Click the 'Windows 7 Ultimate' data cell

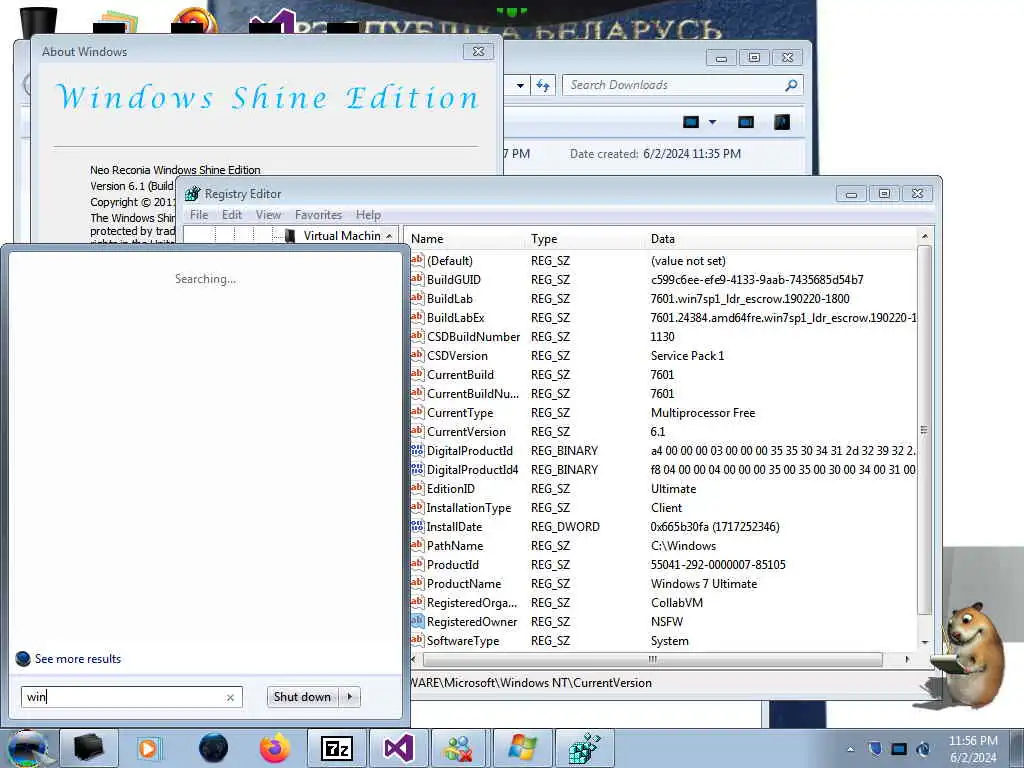tap(704, 584)
